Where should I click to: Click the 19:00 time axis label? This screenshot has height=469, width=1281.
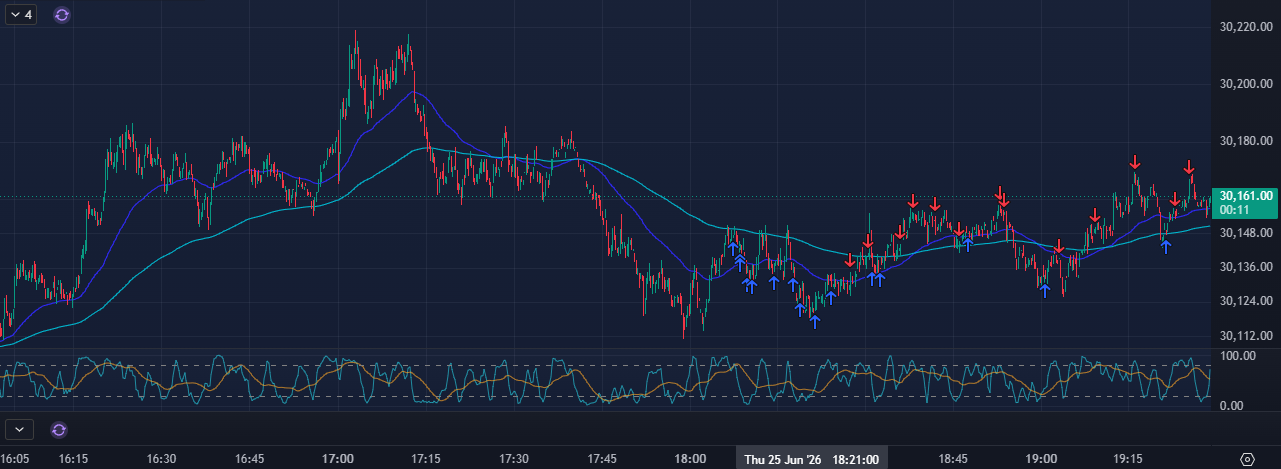pyautogui.click(x=1041, y=458)
